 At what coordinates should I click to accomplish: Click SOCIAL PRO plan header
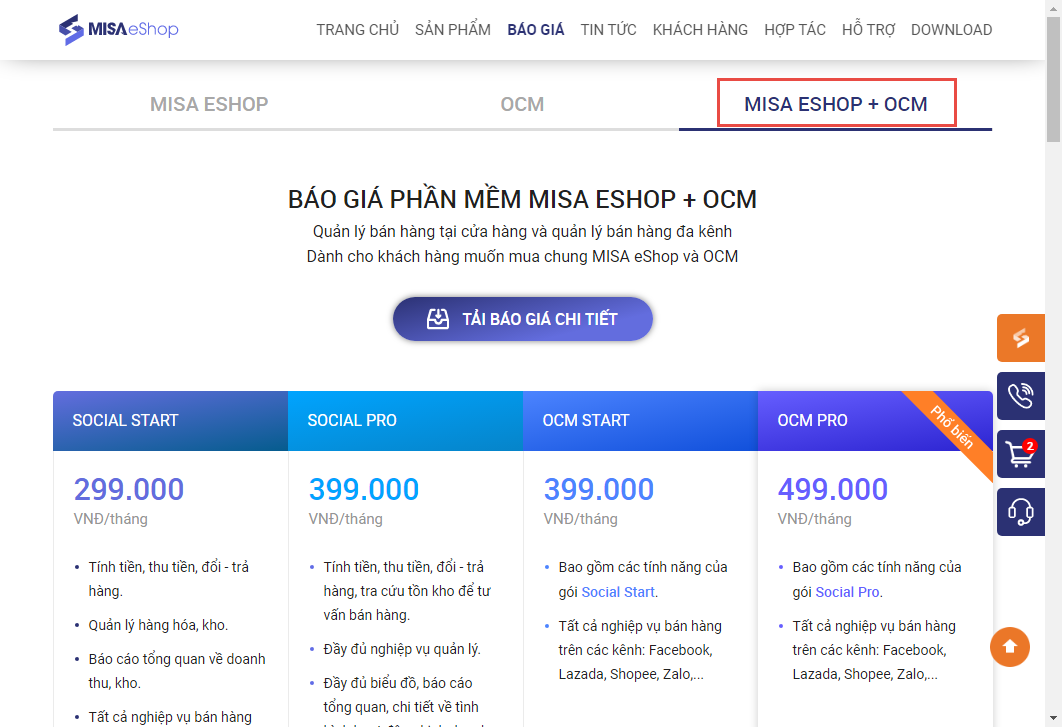coord(405,421)
